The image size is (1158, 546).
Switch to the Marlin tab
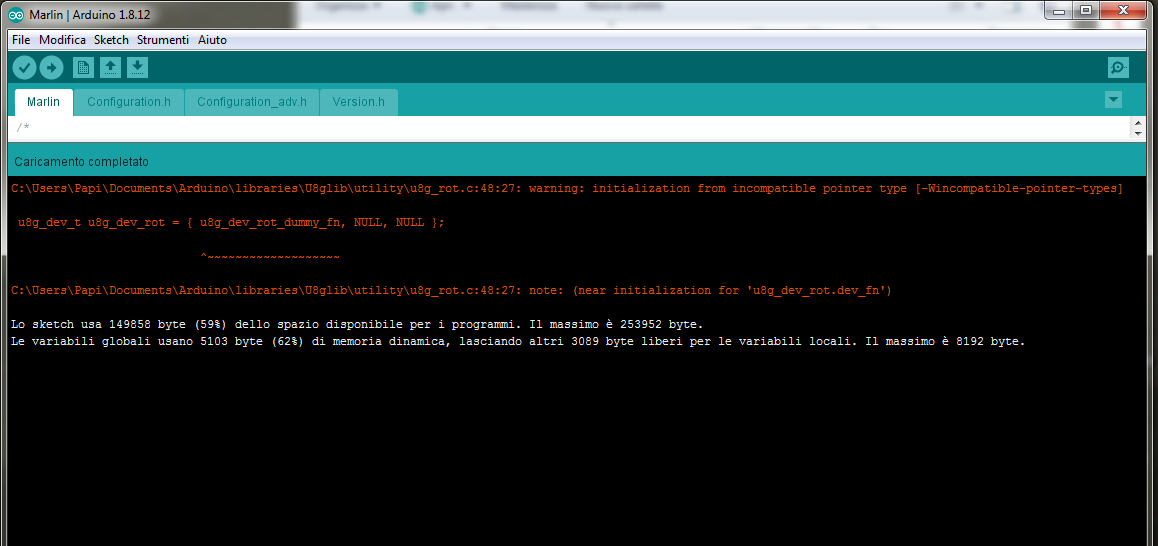pos(44,102)
